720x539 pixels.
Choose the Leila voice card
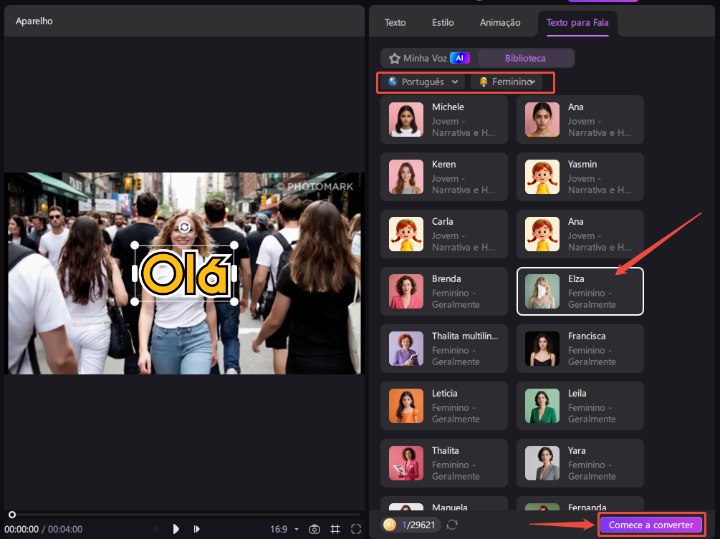580,406
